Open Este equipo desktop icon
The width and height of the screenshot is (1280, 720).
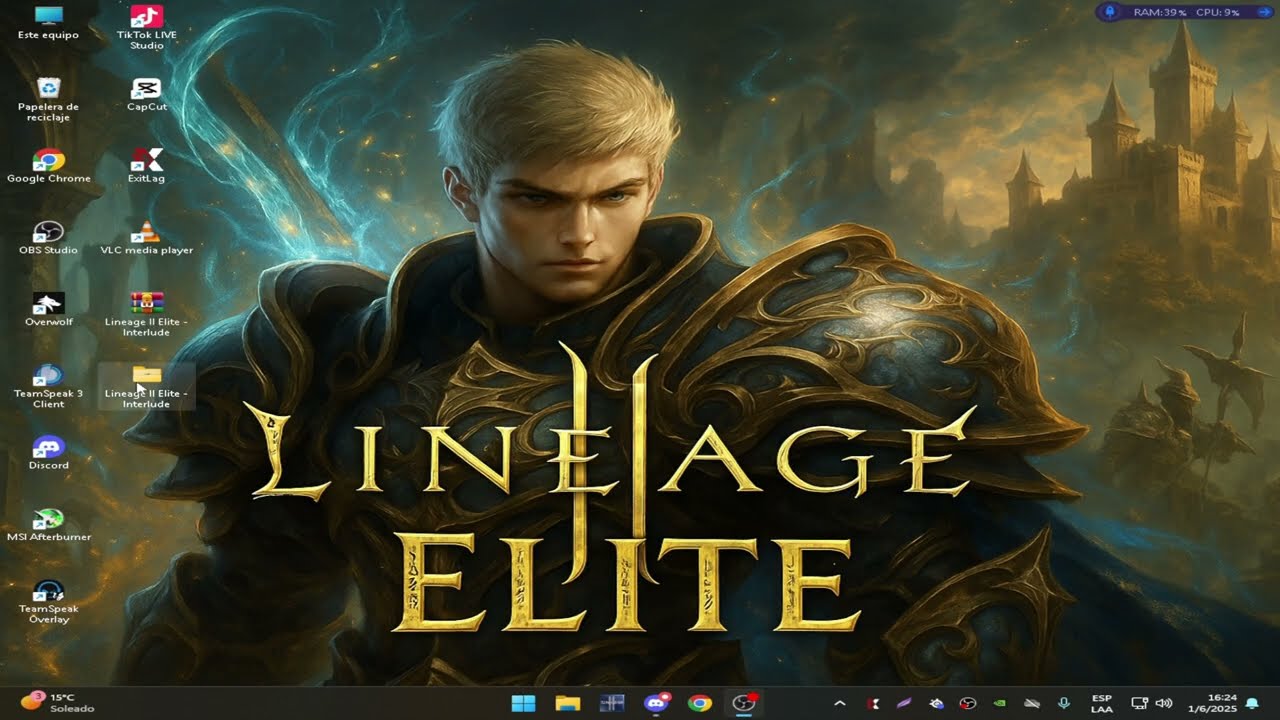pyautogui.click(x=48, y=23)
